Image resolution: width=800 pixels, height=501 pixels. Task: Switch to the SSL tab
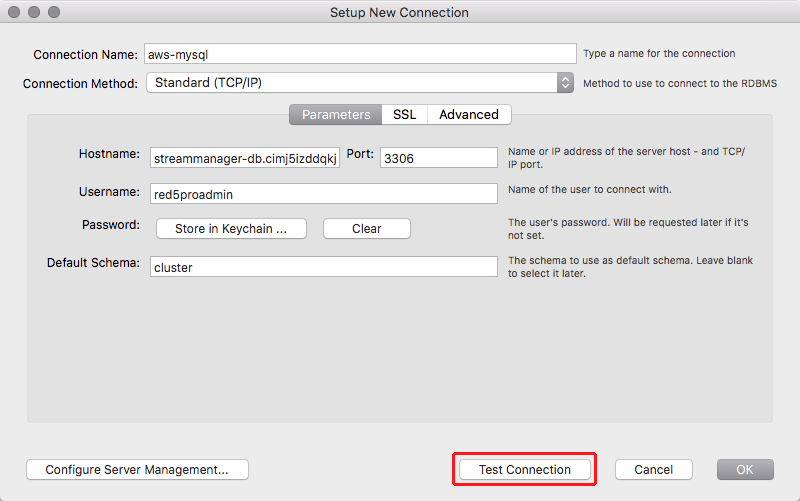[405, 114]
